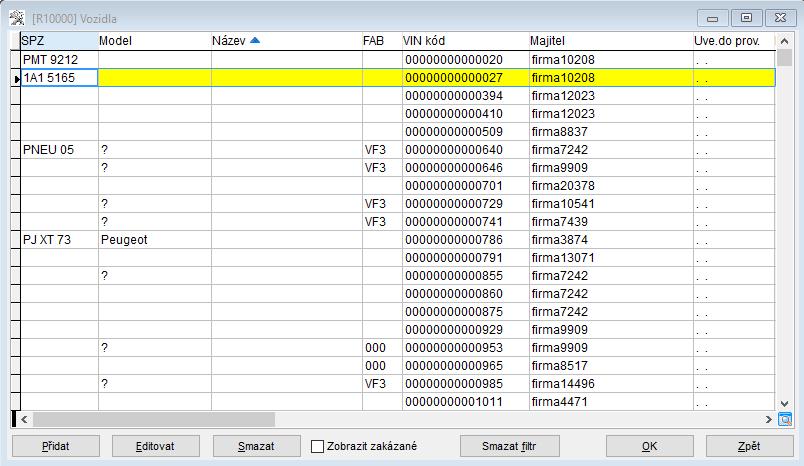Screen dimensions: 804x466
Task: Click the scroll down arrow
Action: point(784,403)
